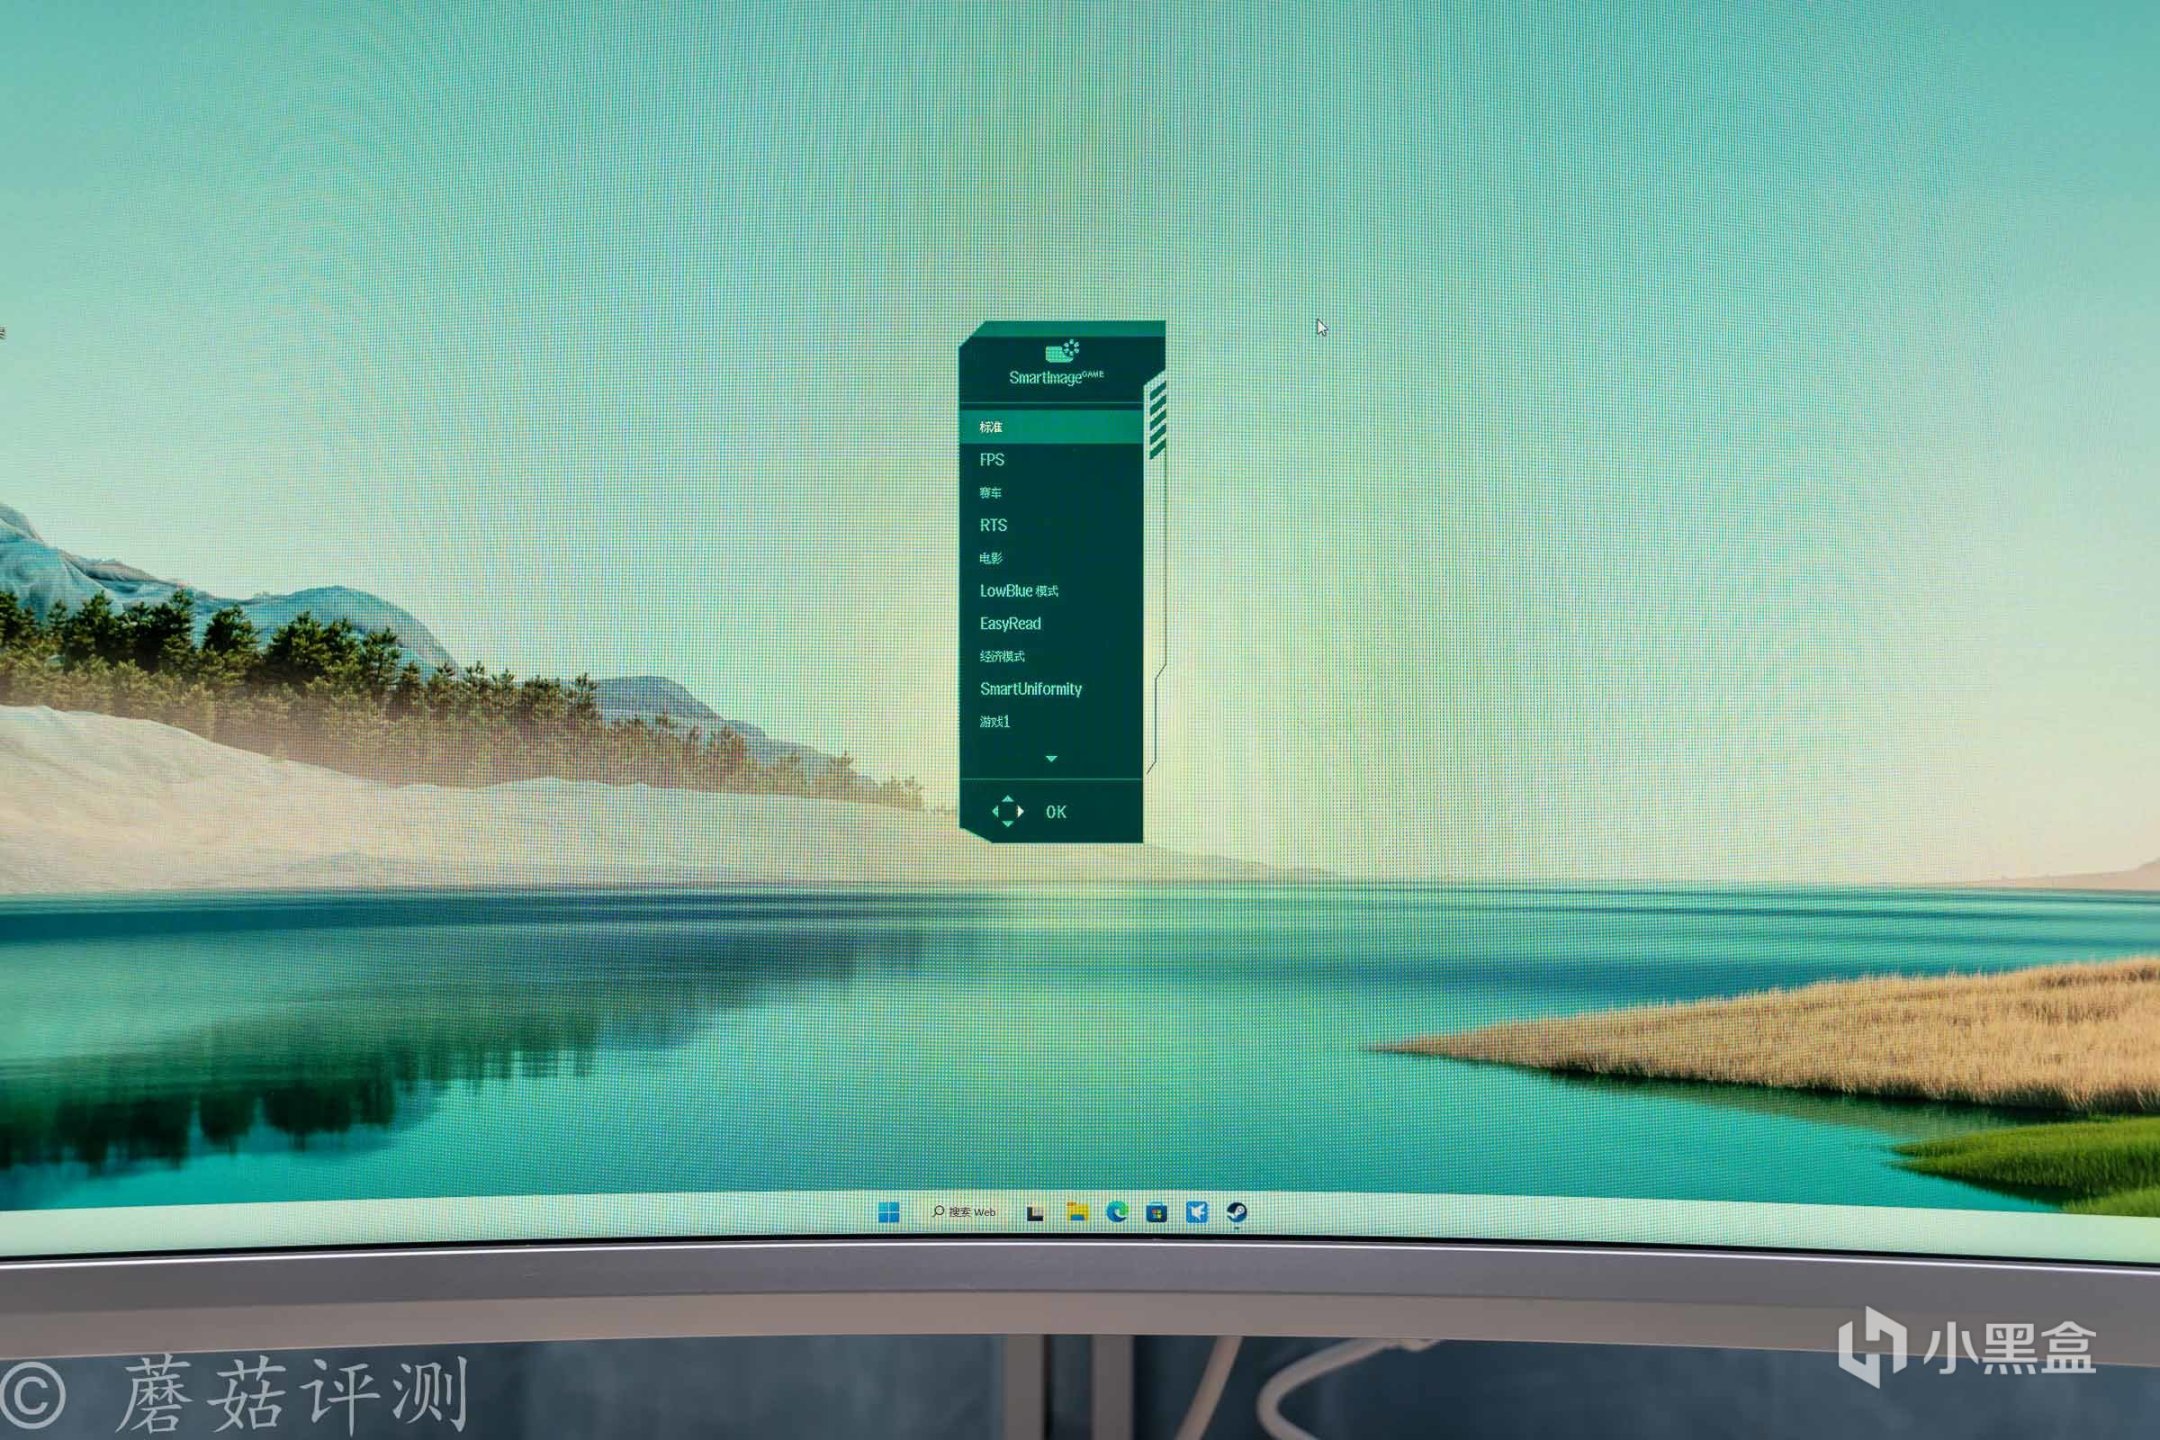Confirm with the OK label in the OSD

1056,812
